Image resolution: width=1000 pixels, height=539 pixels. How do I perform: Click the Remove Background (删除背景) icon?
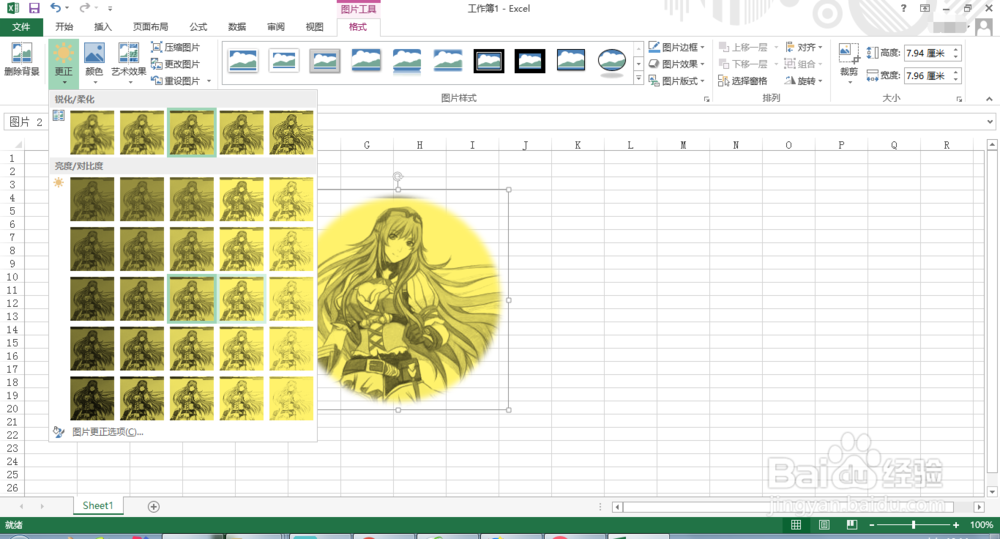[22, 59]
